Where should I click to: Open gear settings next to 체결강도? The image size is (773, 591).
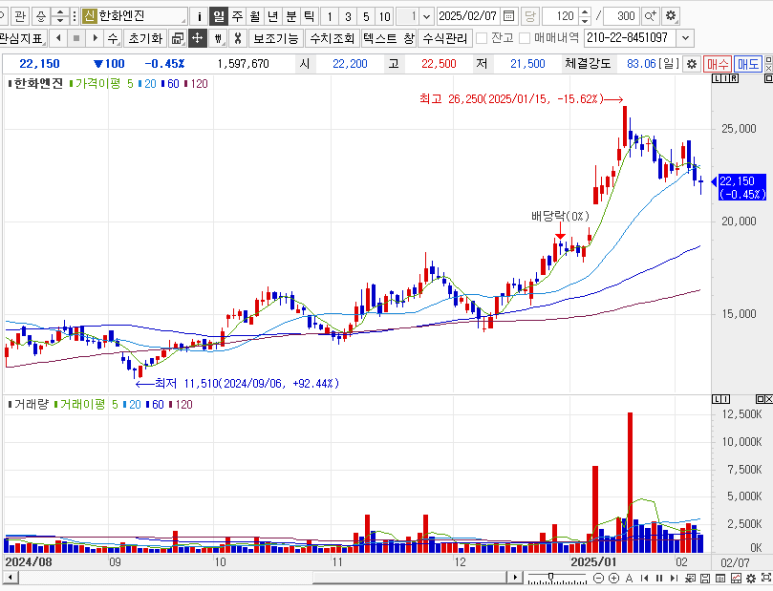click(x=691, y=63)
